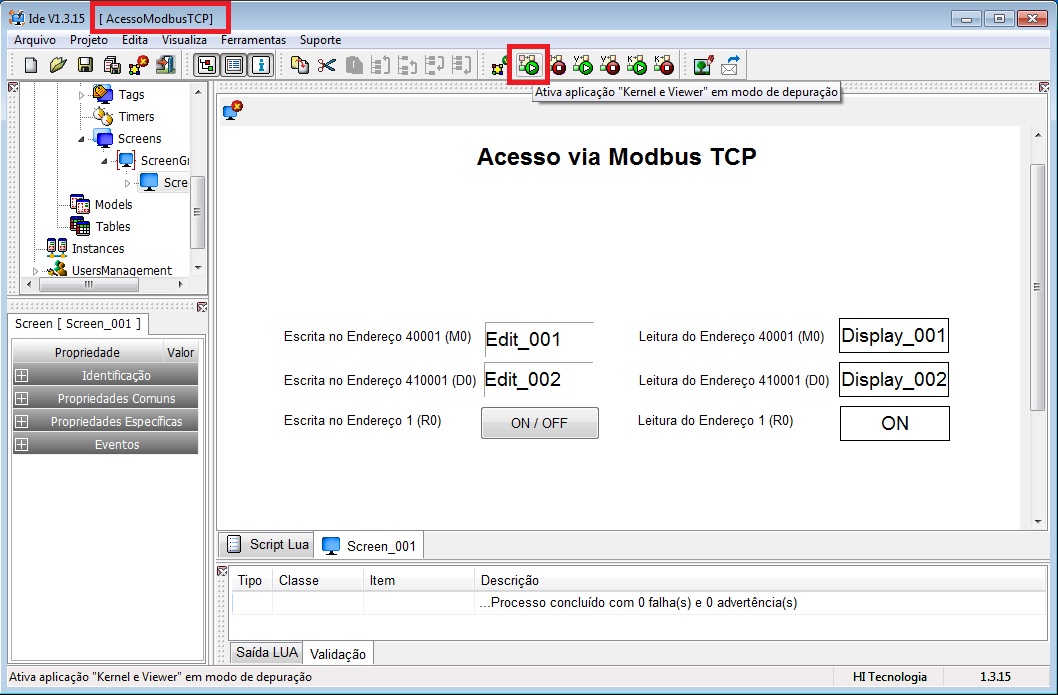Open the Projeto menu
This screenshot has height=695, width=1058.
88,40
